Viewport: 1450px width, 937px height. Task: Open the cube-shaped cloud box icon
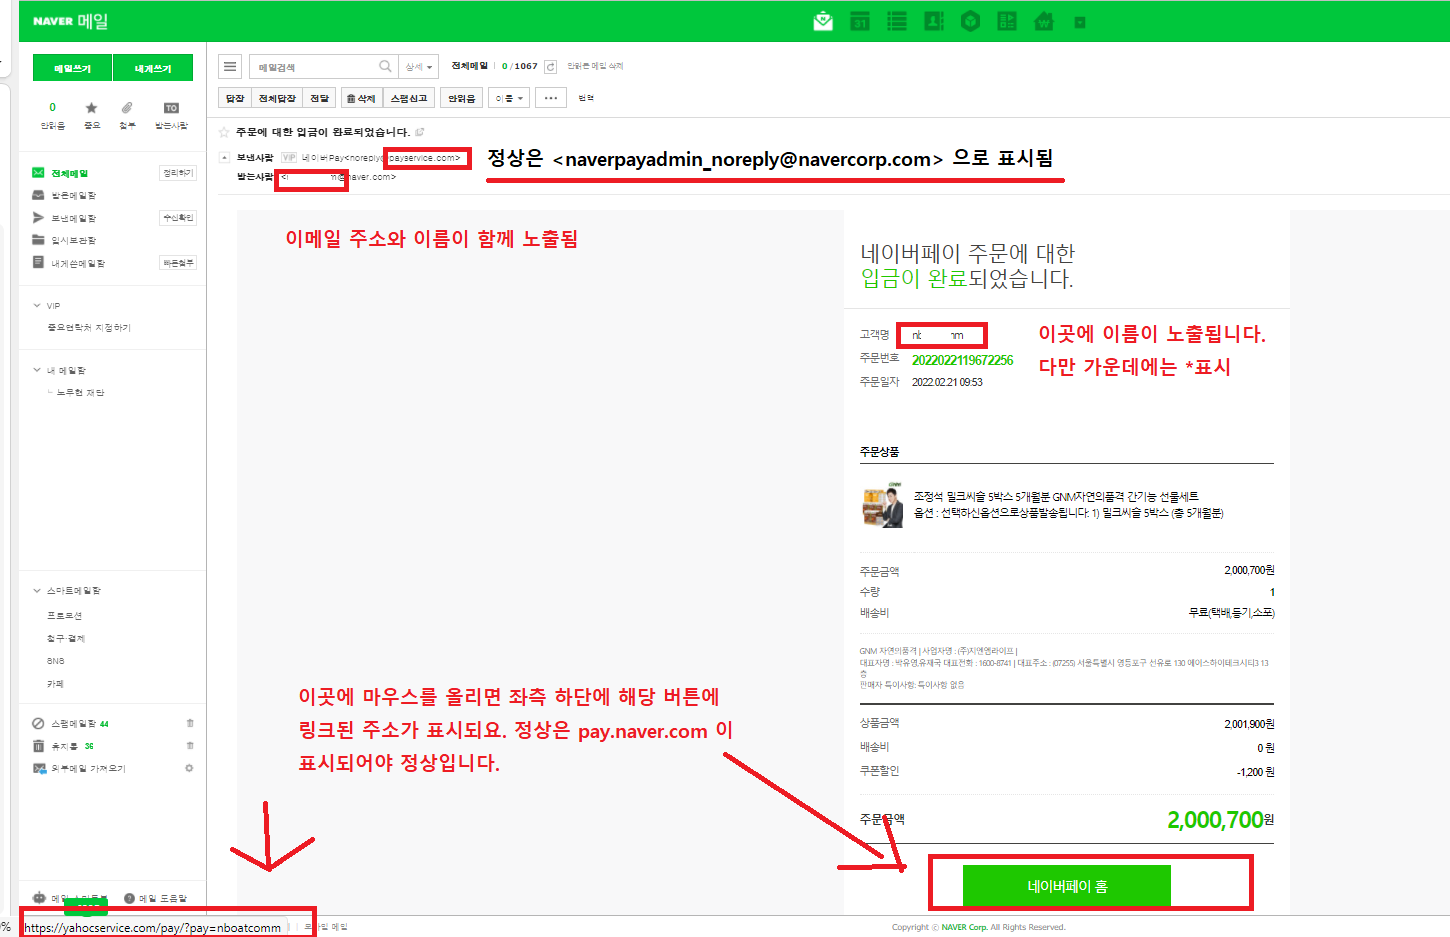(970, 21)
